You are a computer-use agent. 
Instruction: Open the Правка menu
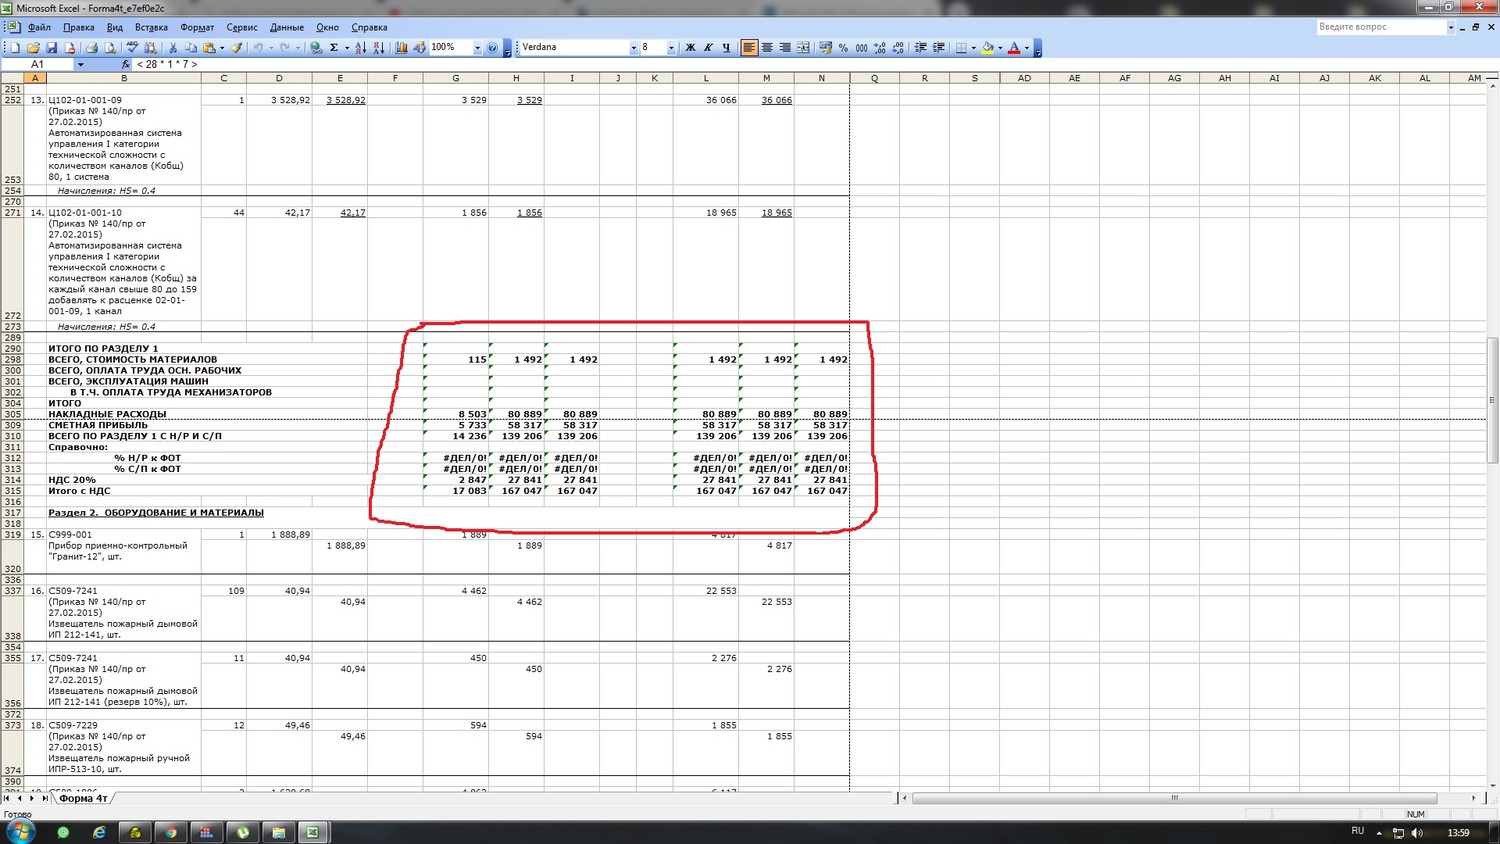(78, 27)
